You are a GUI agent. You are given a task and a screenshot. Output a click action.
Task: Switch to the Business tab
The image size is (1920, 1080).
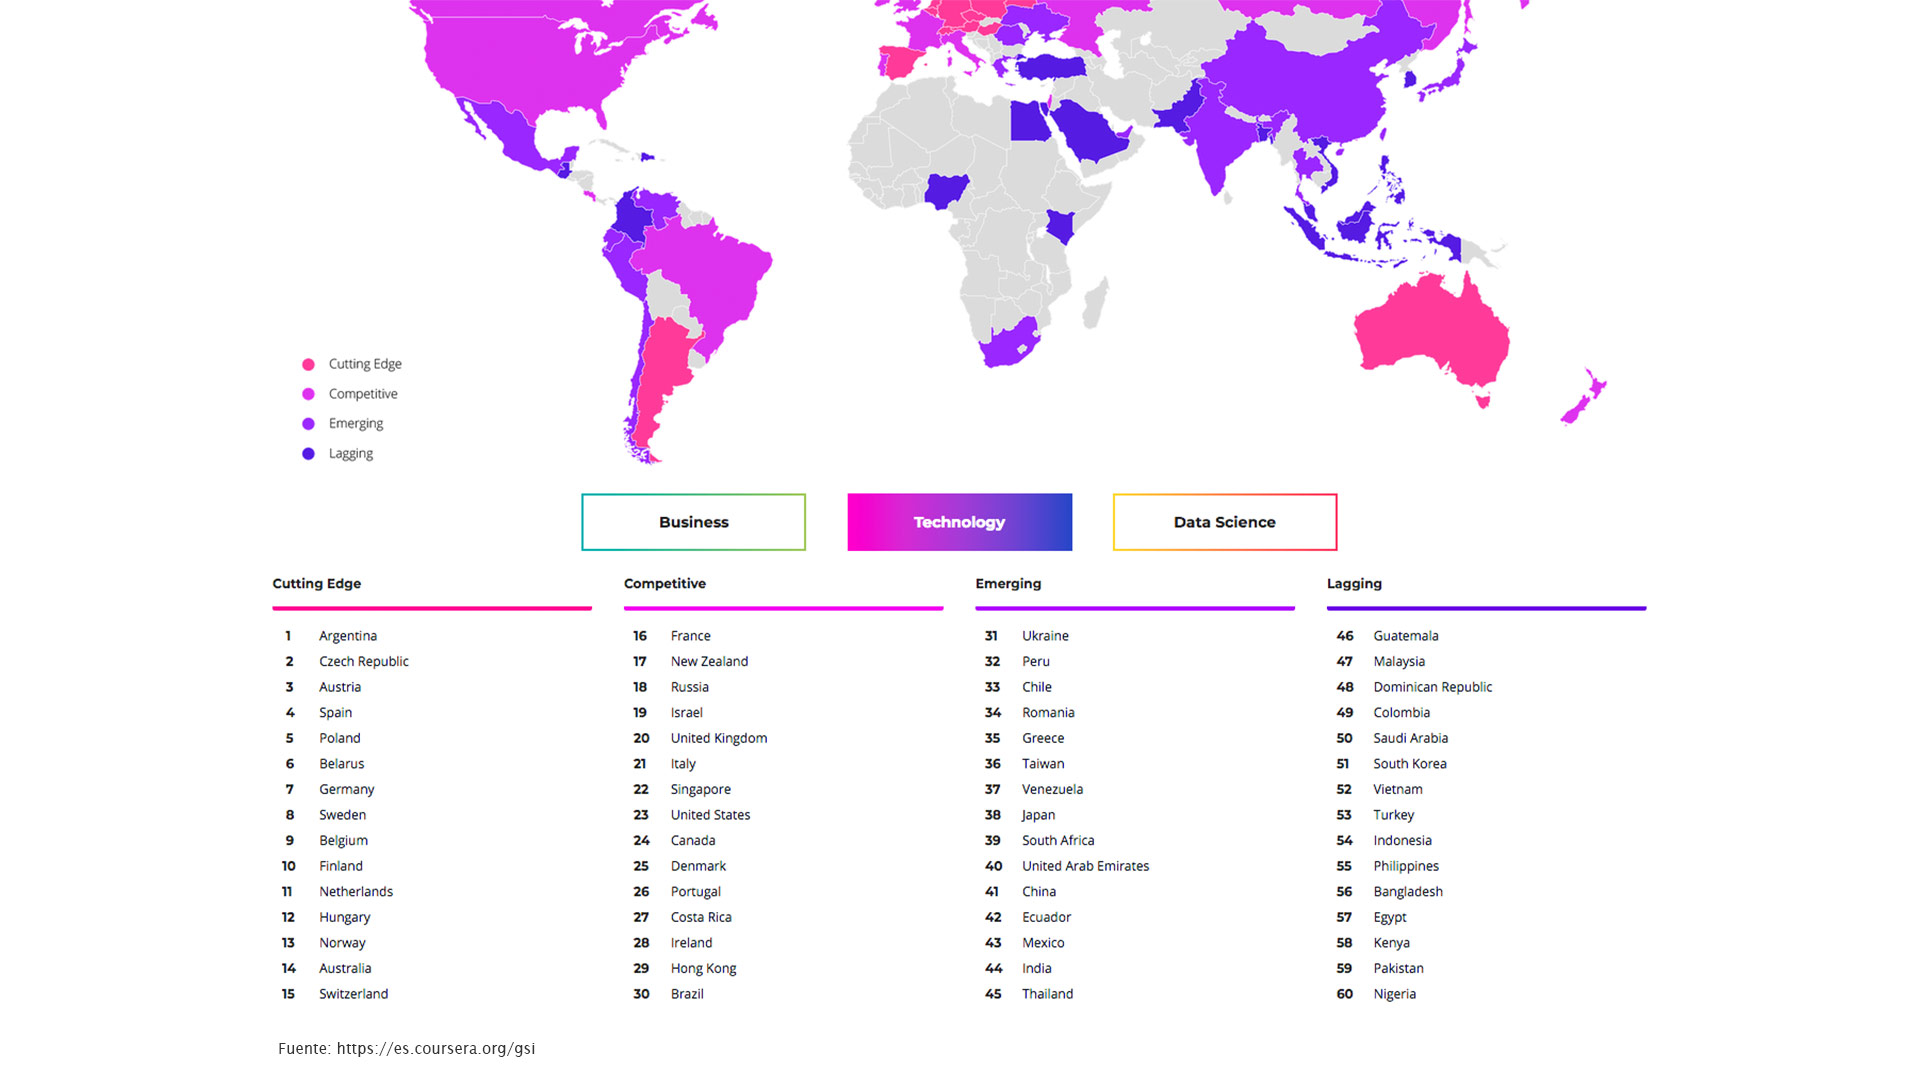(x=693, y=521)
